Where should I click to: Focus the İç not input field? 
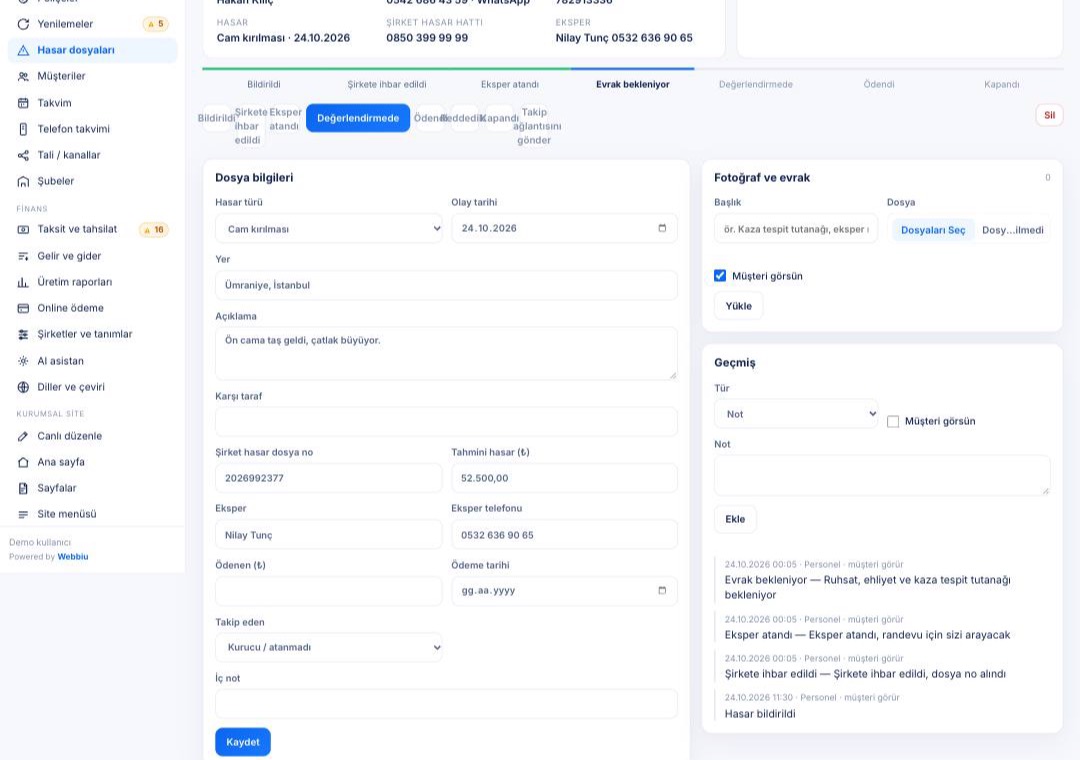(446, 704)
